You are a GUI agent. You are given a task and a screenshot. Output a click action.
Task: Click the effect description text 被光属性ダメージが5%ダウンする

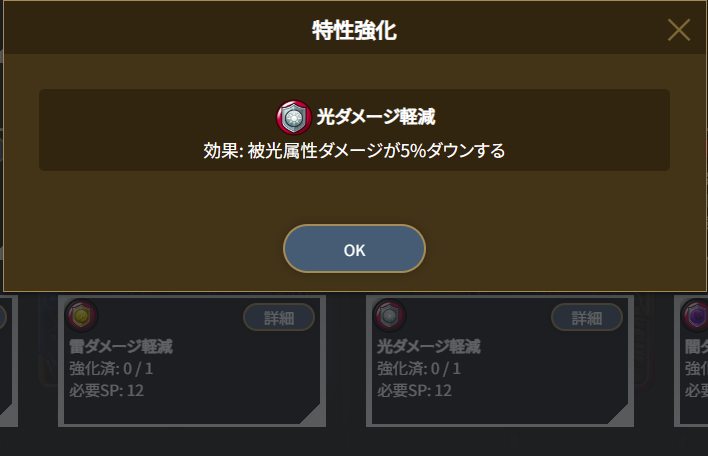tap(376, 151)
